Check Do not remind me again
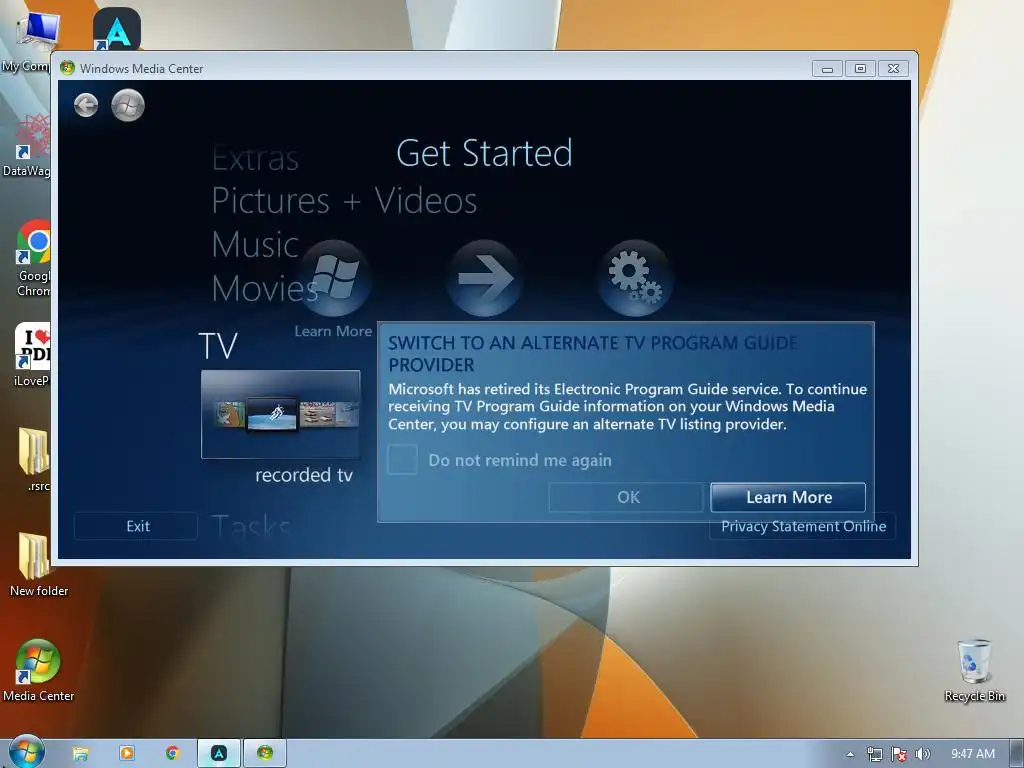Screen dimensions: 1024x768 point(402,460)
